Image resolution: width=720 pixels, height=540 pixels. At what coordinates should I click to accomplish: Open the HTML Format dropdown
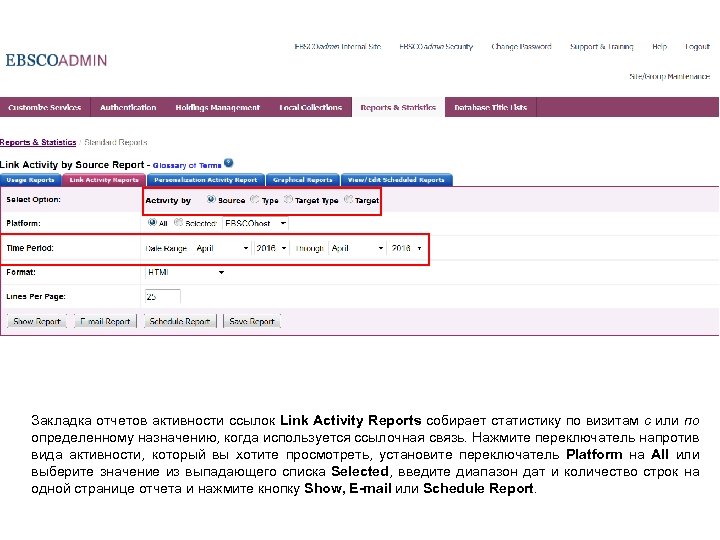click(186, 272)
